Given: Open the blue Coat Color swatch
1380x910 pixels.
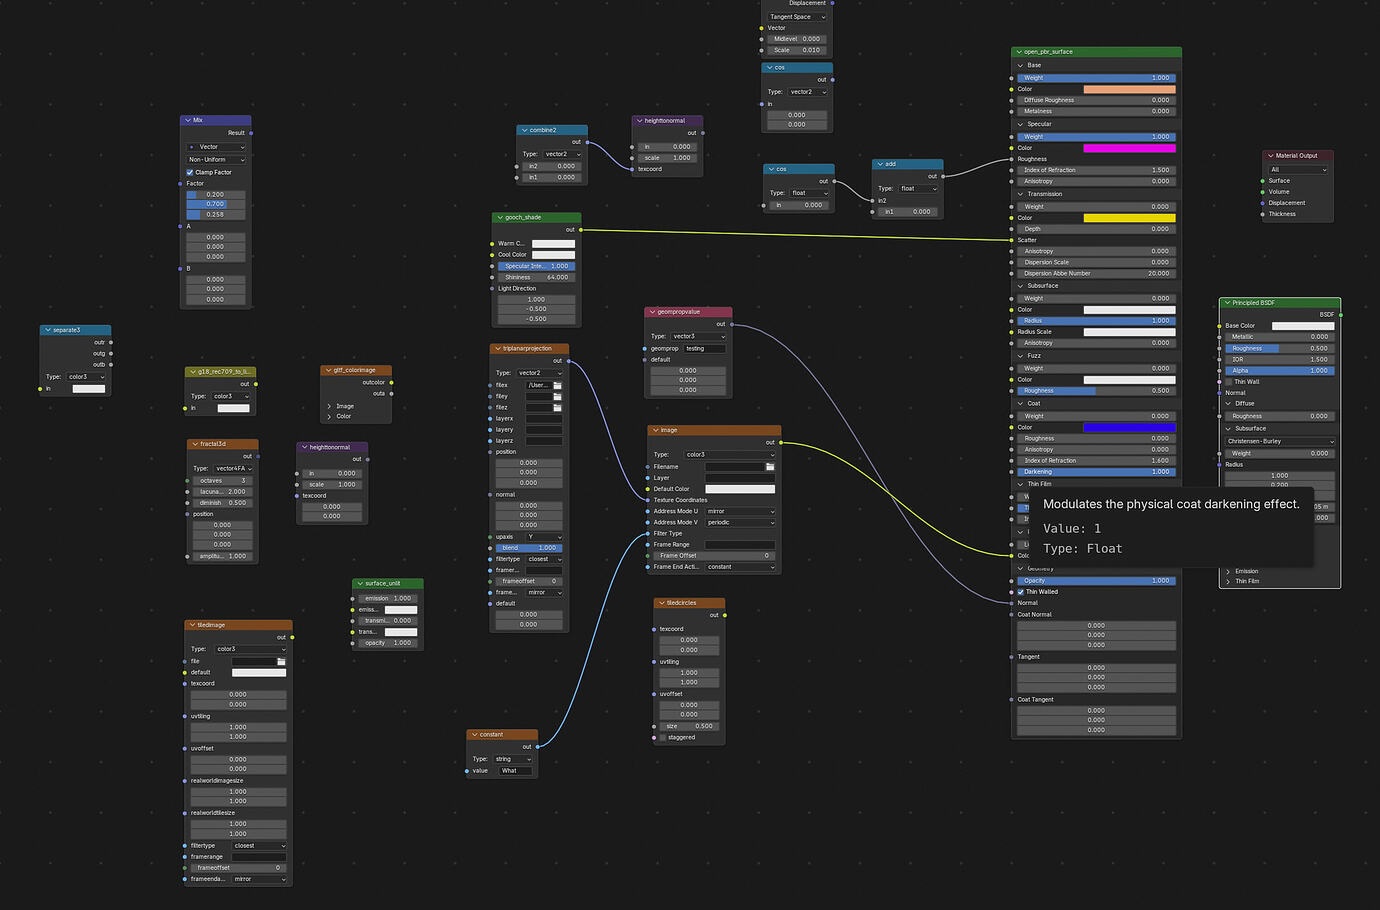Looking at the screenshot, I should coord(1130,427).
